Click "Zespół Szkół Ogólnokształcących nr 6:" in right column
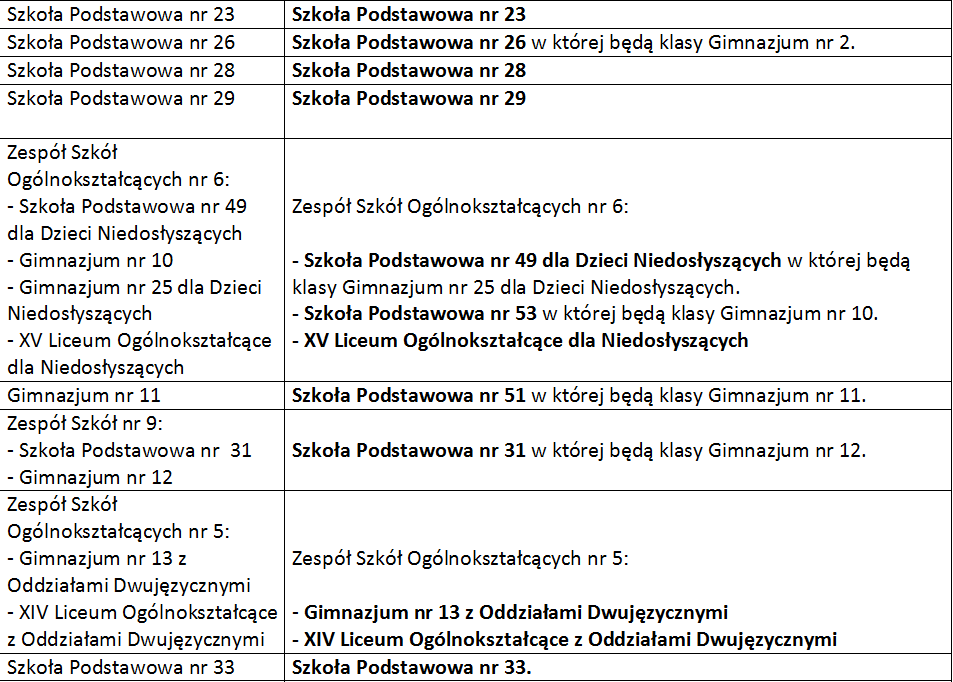Viewport: 953px width, 682px height. [460, 207]
